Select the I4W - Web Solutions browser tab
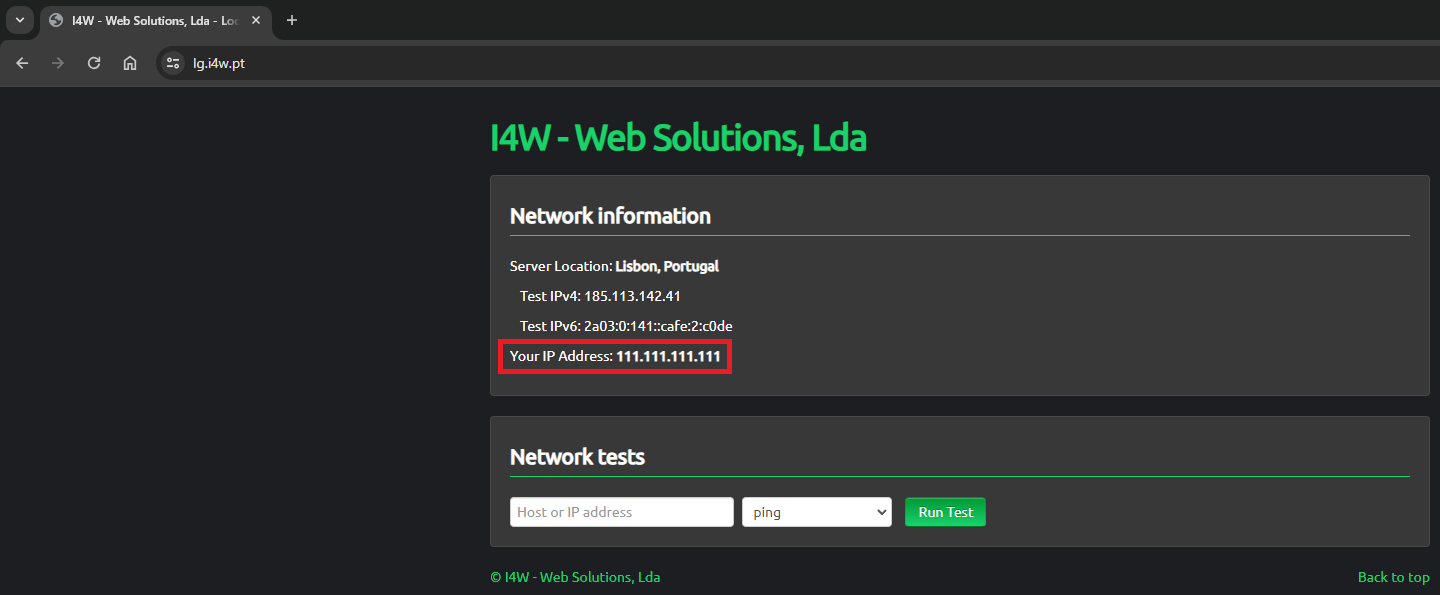Viewport: 1440px width, 595px height. pyautogui.click(x=150, y=20)
